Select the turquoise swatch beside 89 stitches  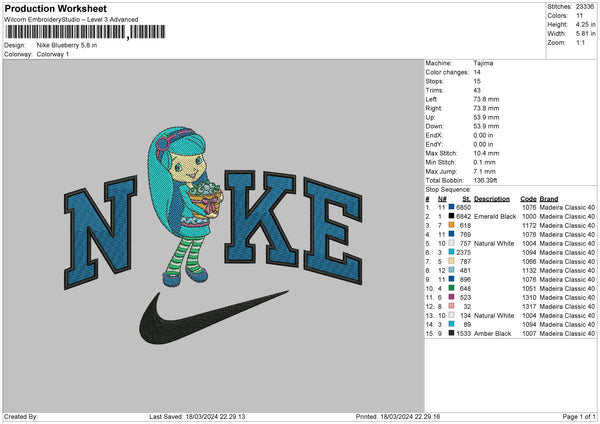click(x=452, y=324)
